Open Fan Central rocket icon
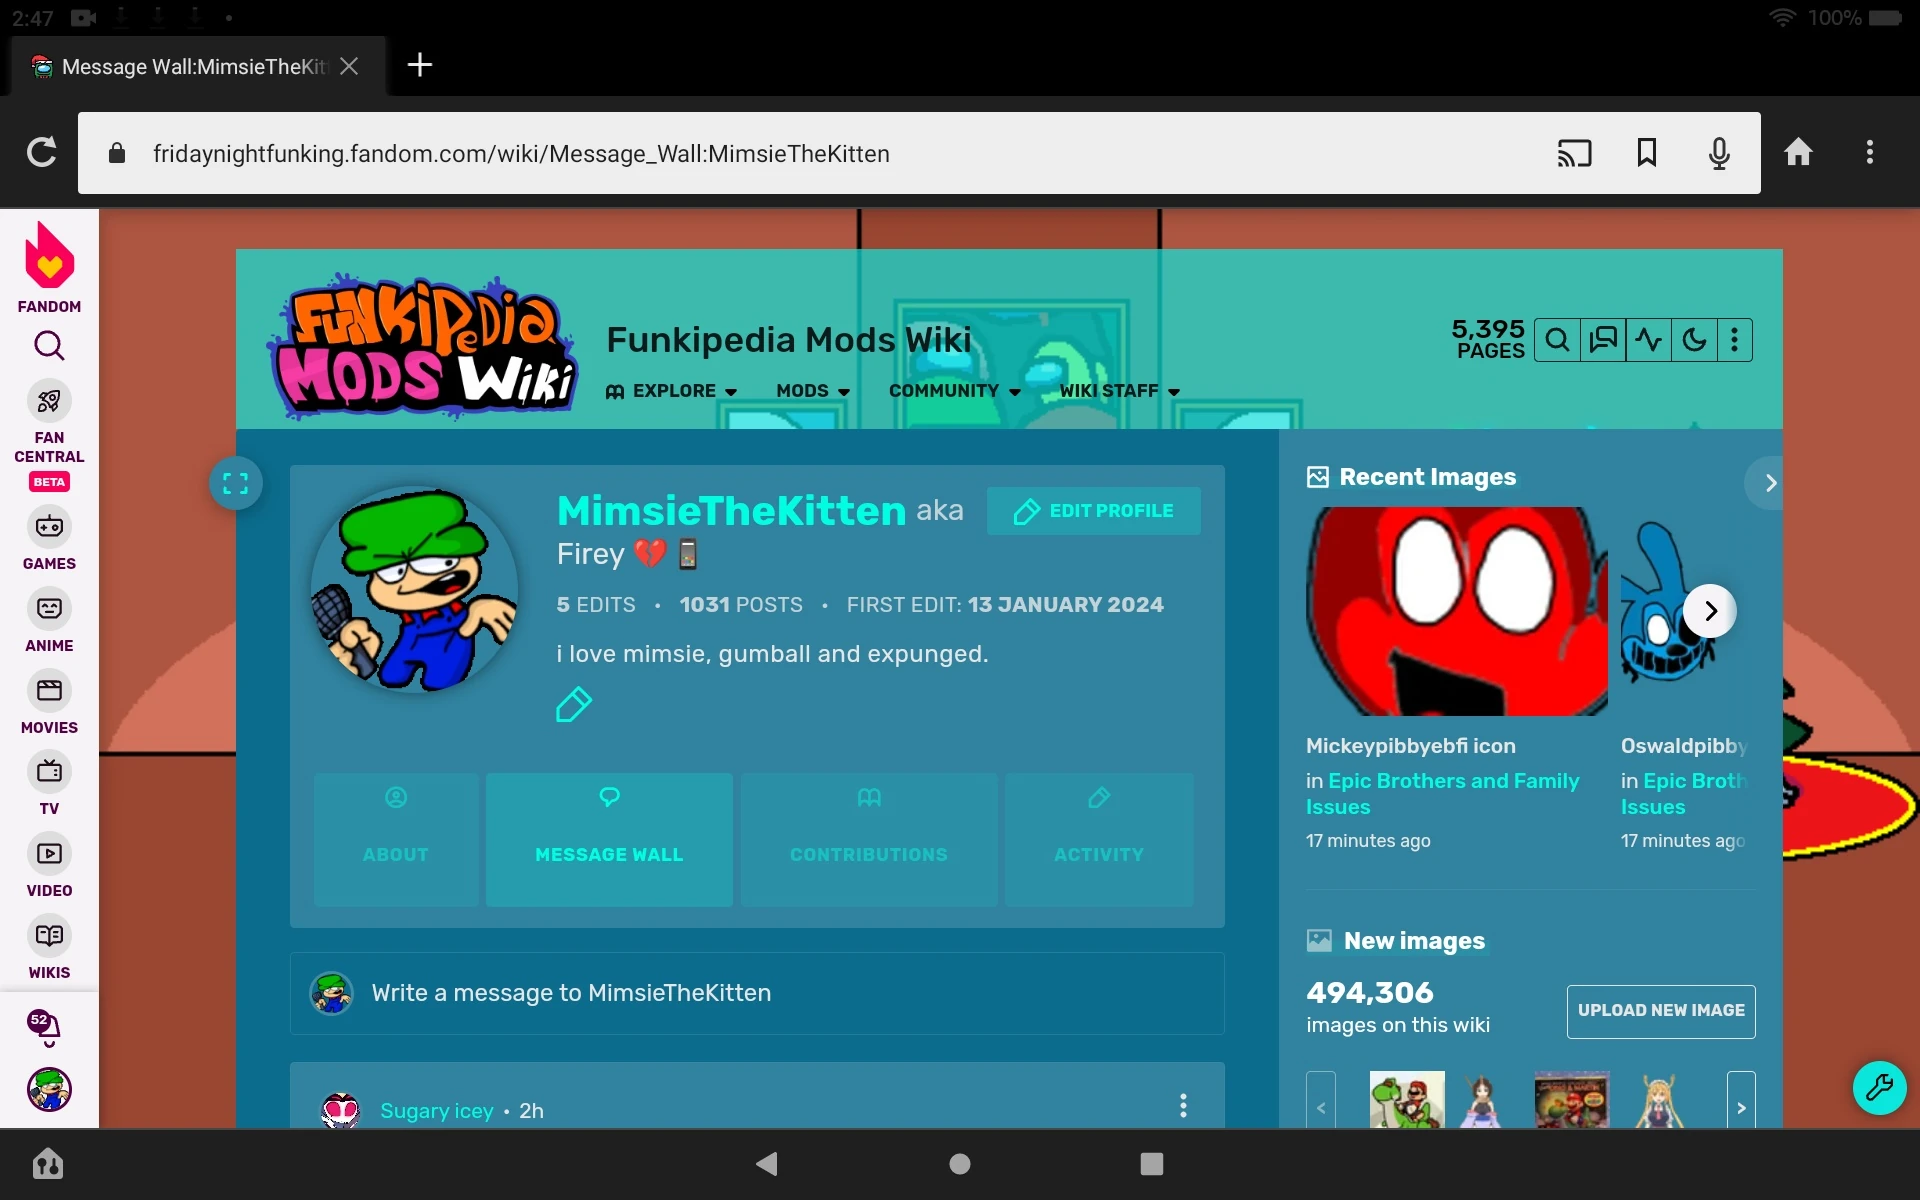 pos(49,402)
